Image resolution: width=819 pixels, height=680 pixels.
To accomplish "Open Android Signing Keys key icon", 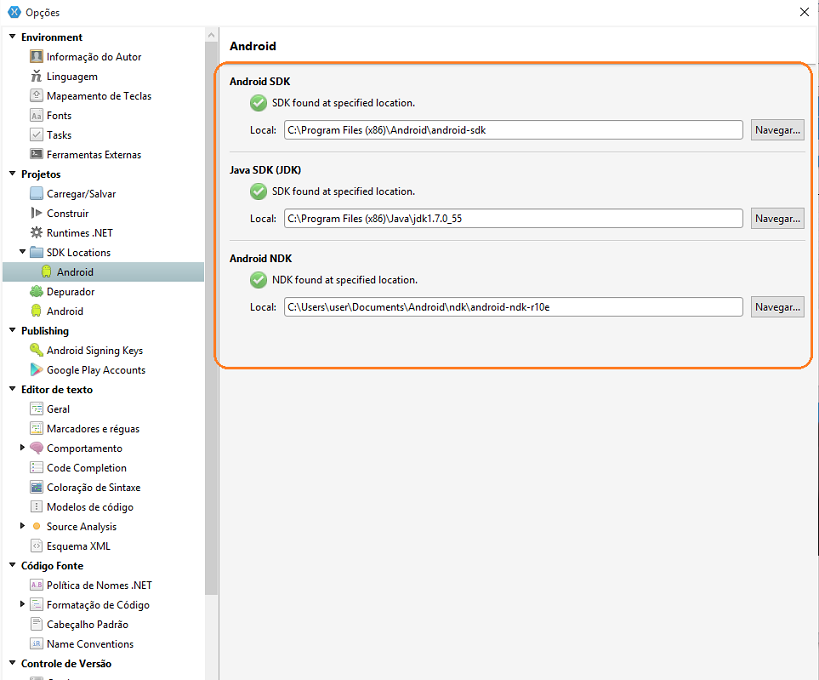I will pos(36,350).
